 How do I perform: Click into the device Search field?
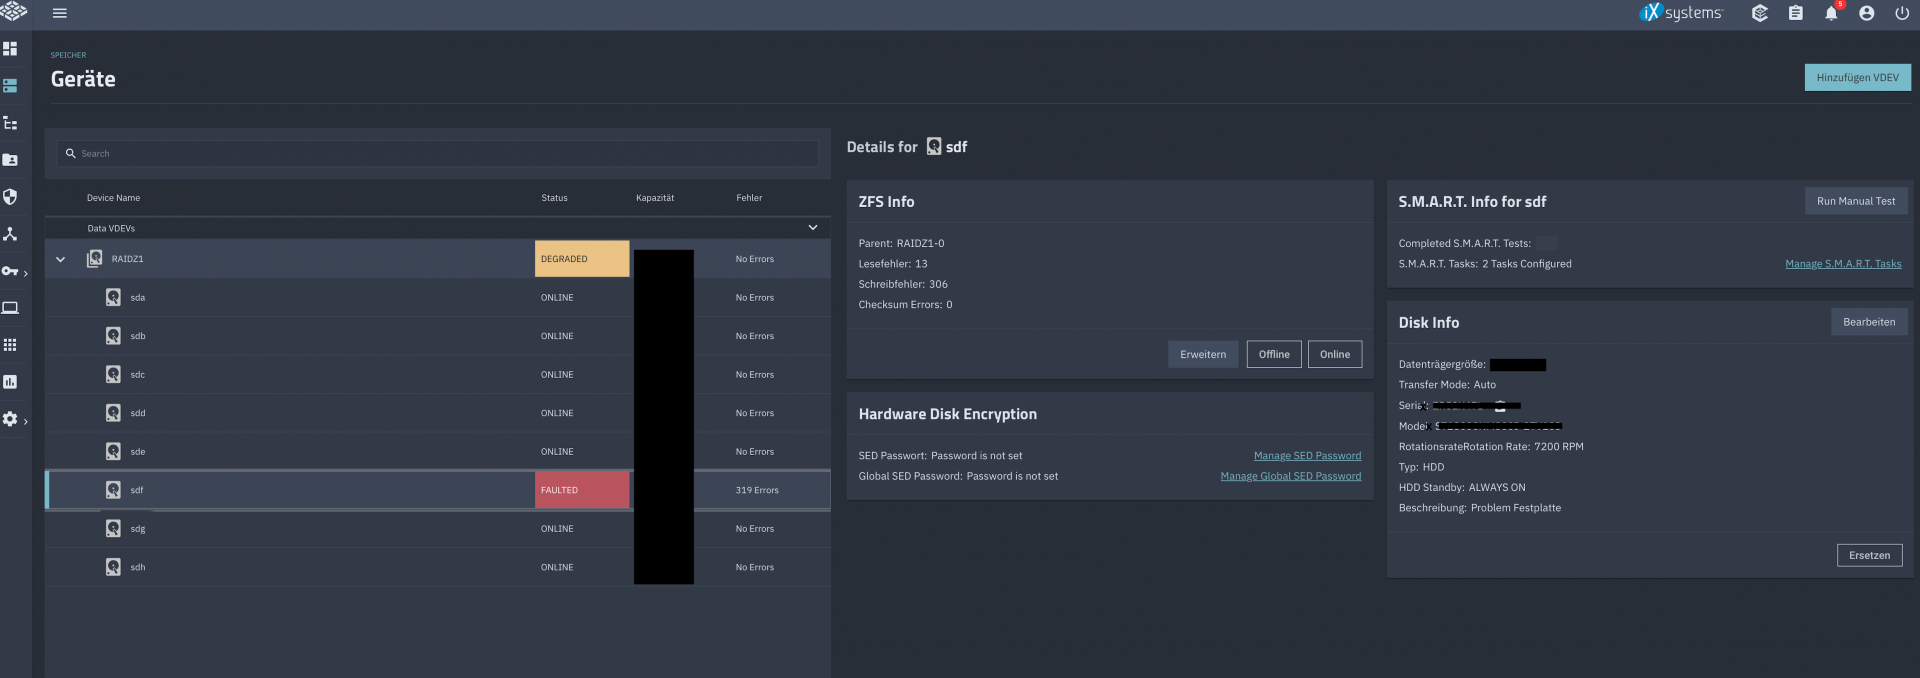pos(438,153)
